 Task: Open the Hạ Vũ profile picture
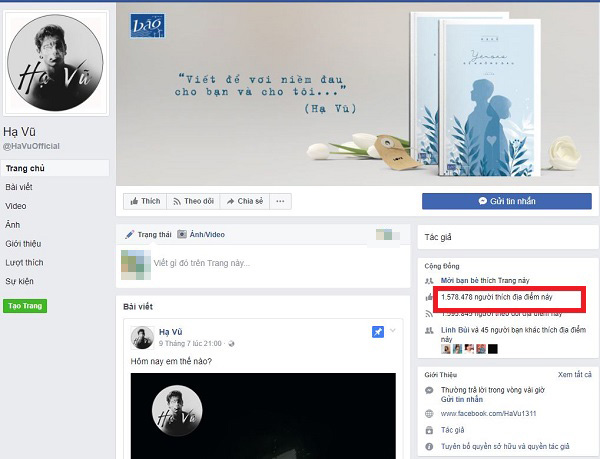(56, 63)
